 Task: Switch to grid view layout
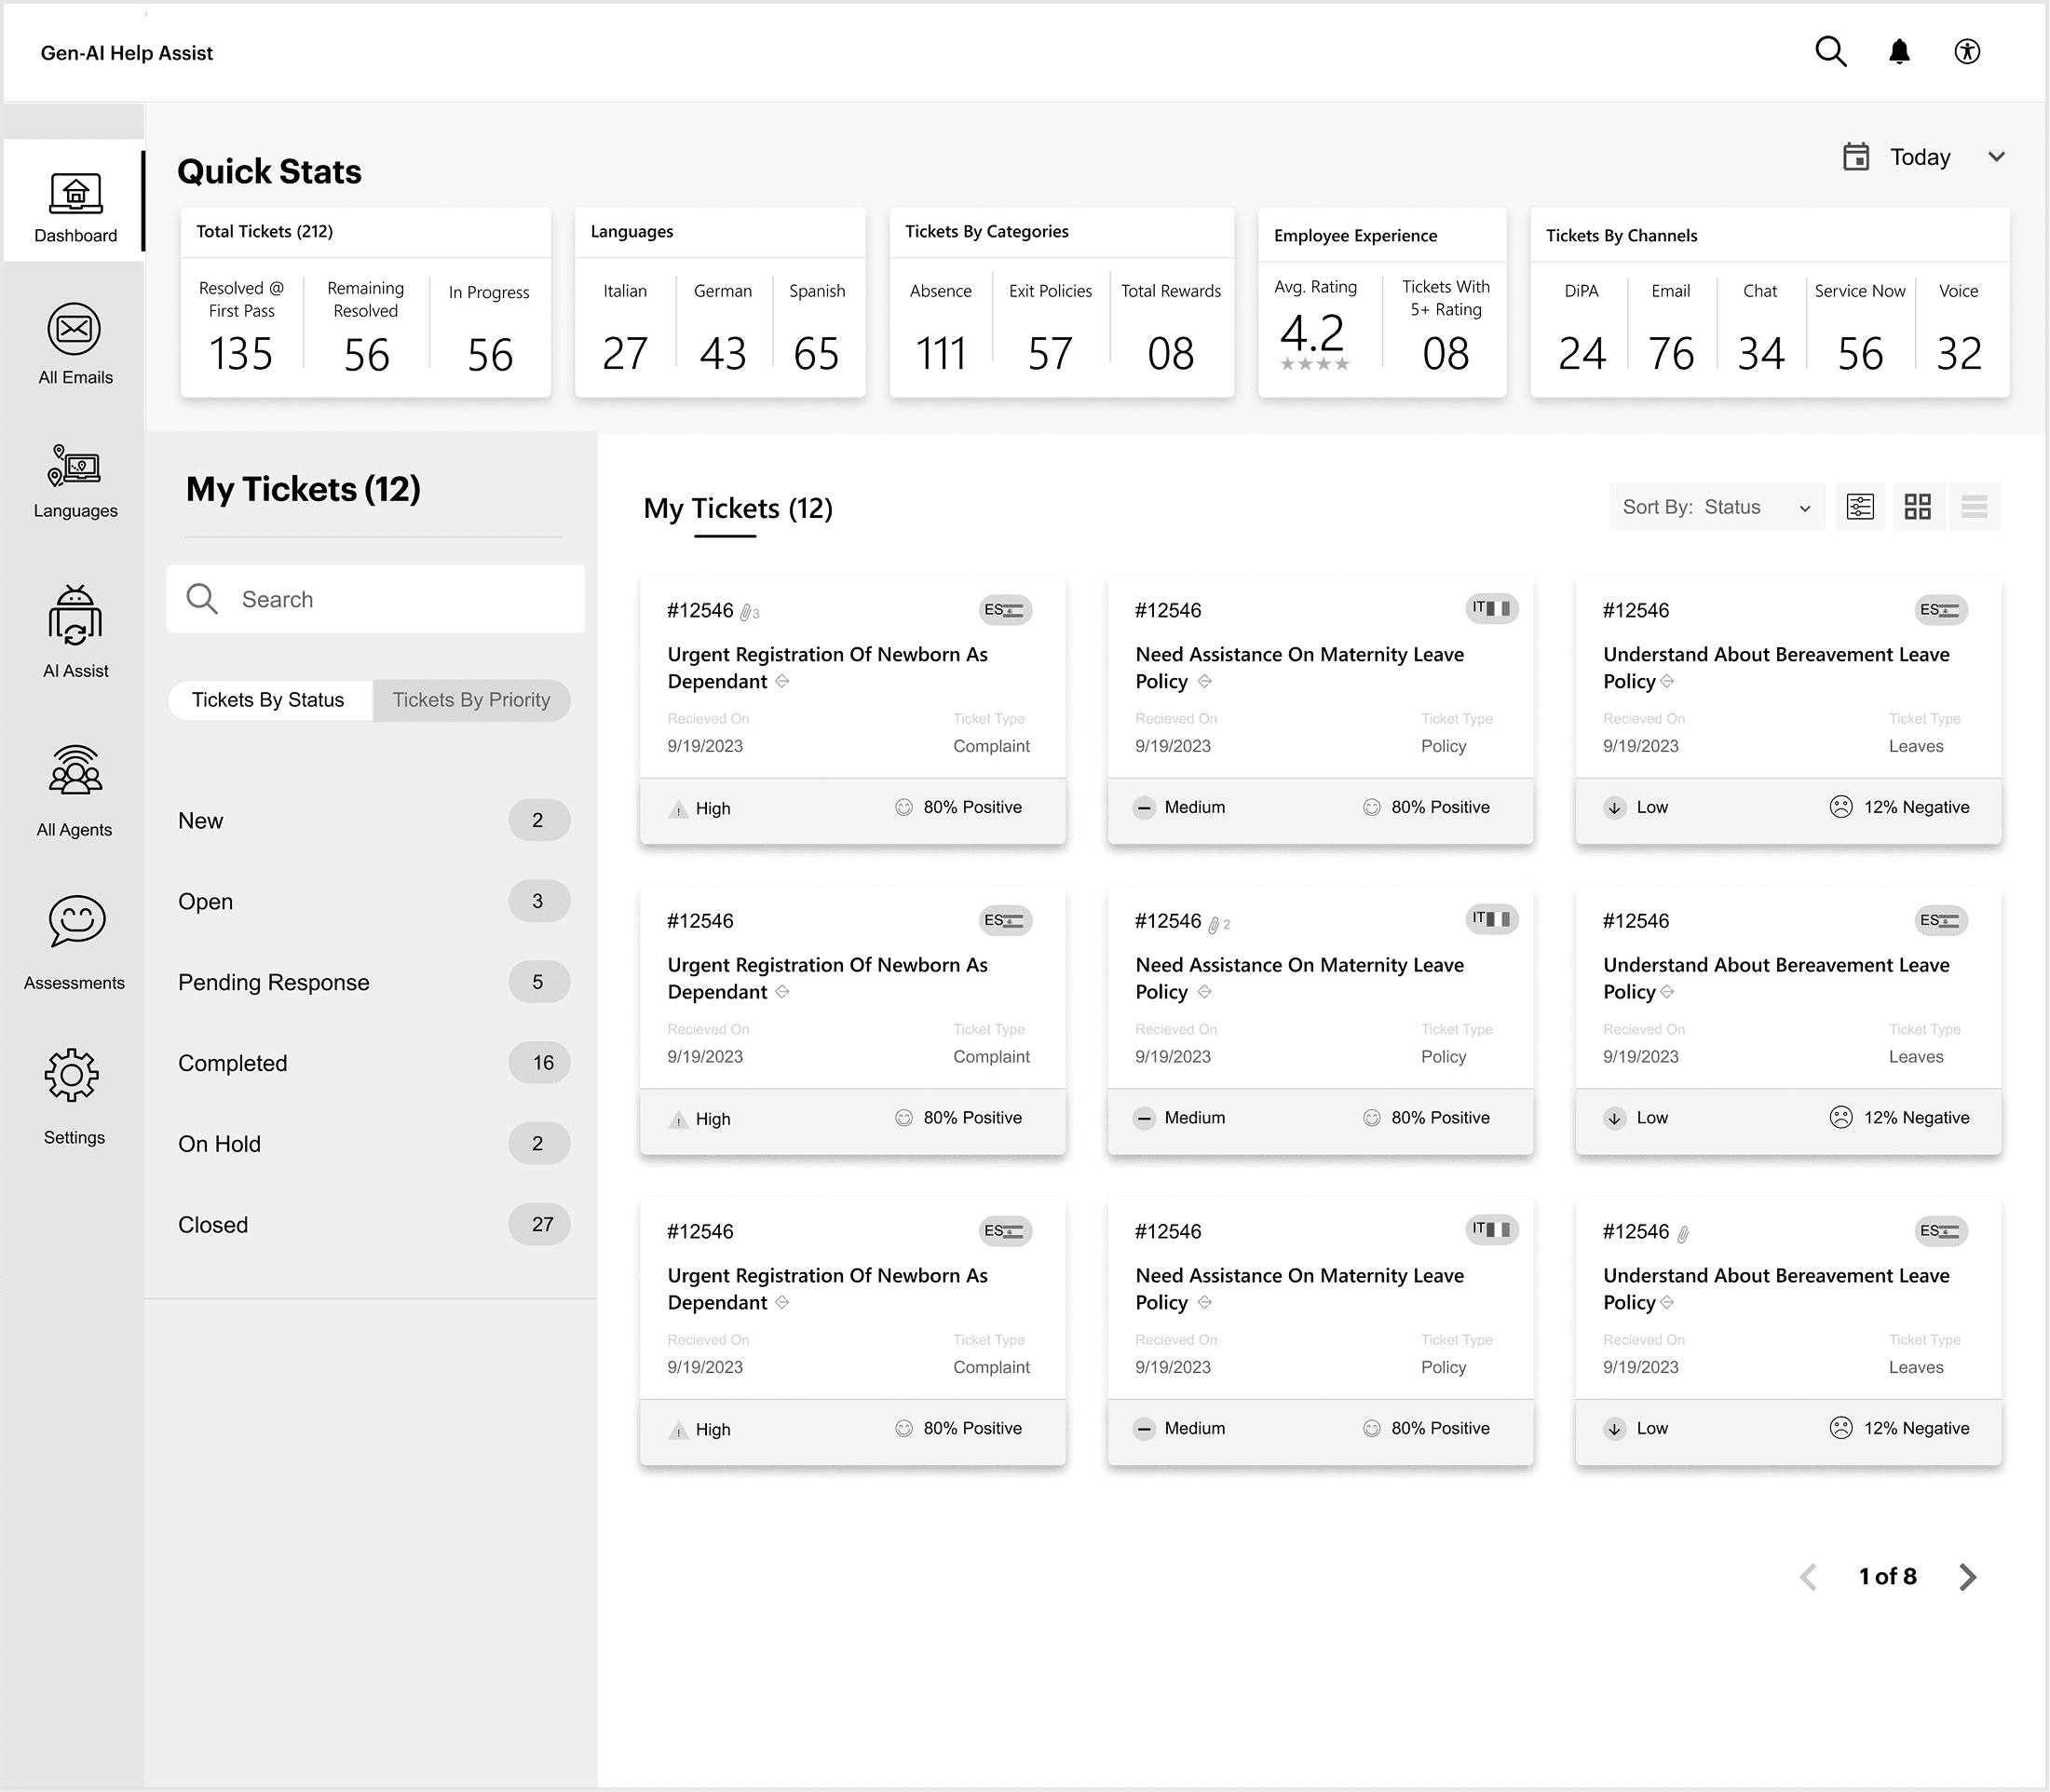(x=1917, y=507)
